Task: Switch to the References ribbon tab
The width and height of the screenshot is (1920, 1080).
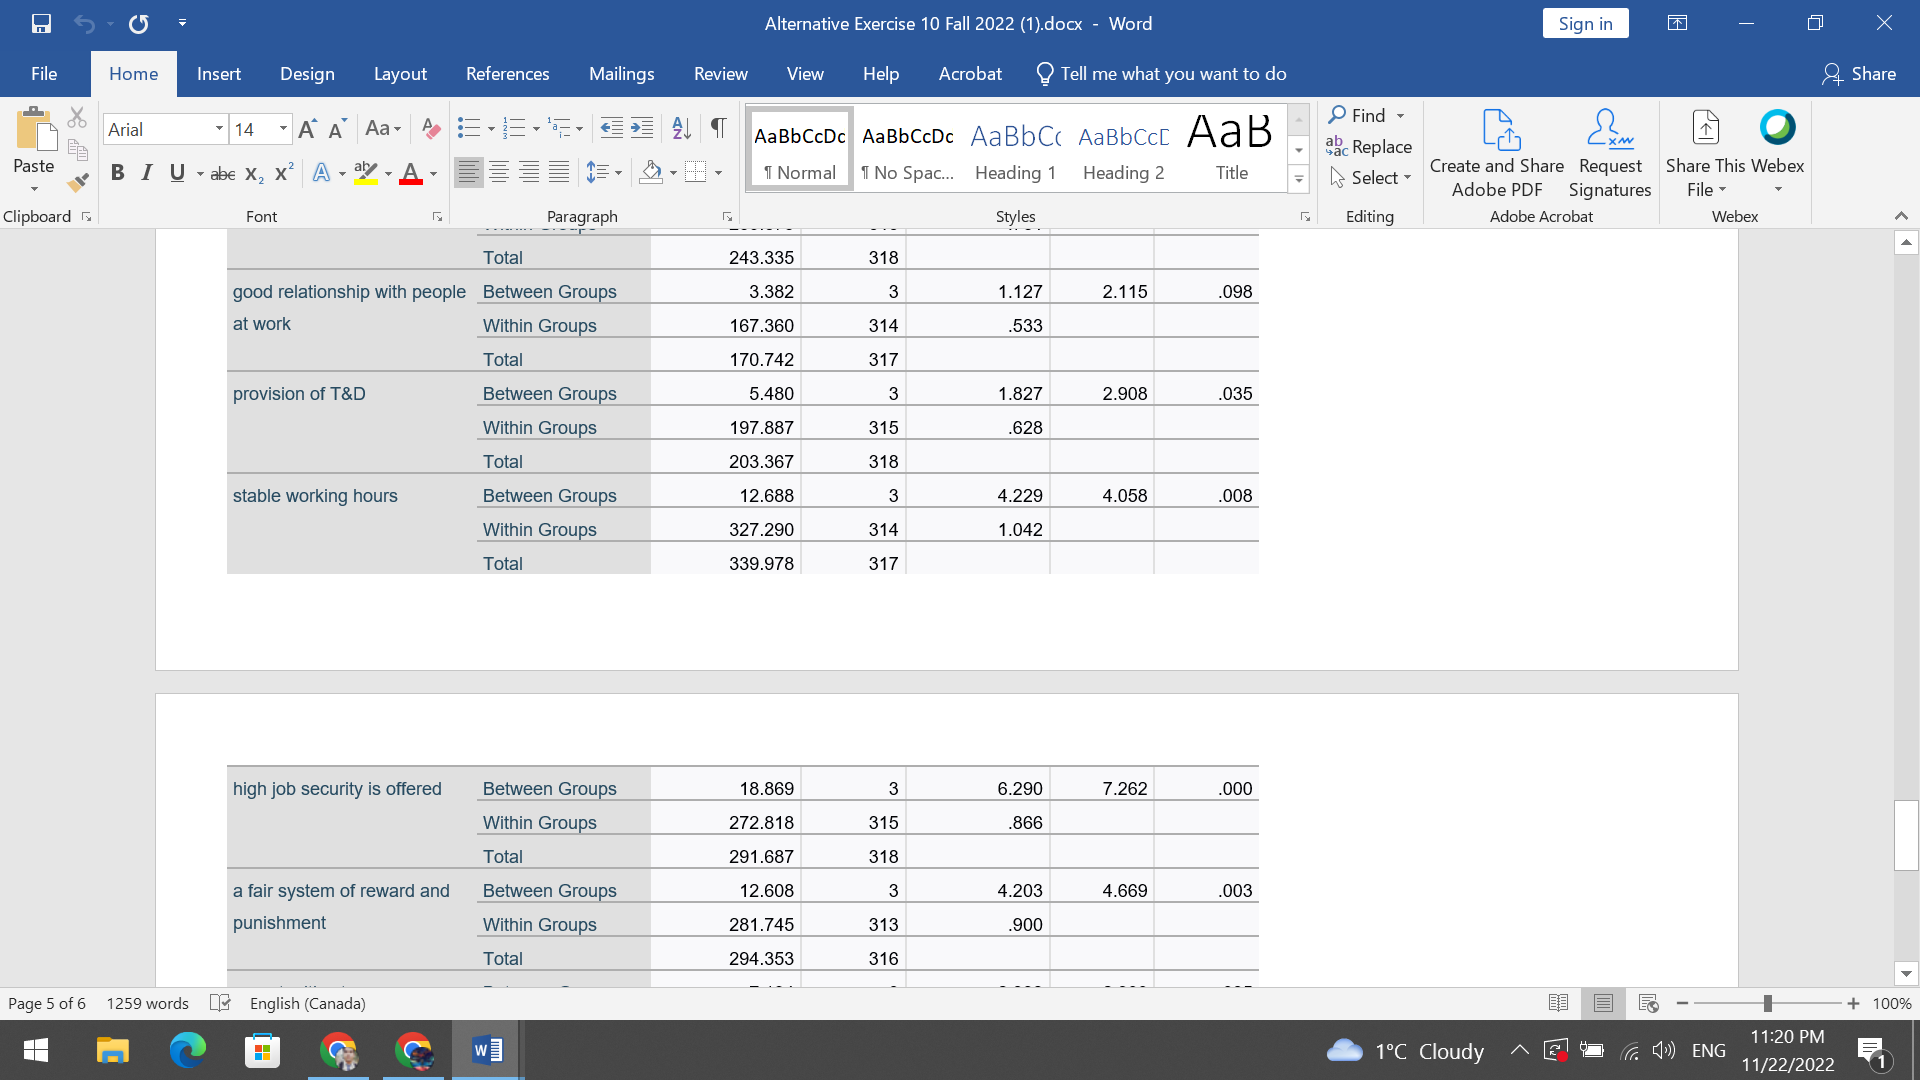Action: pos(508,73)
